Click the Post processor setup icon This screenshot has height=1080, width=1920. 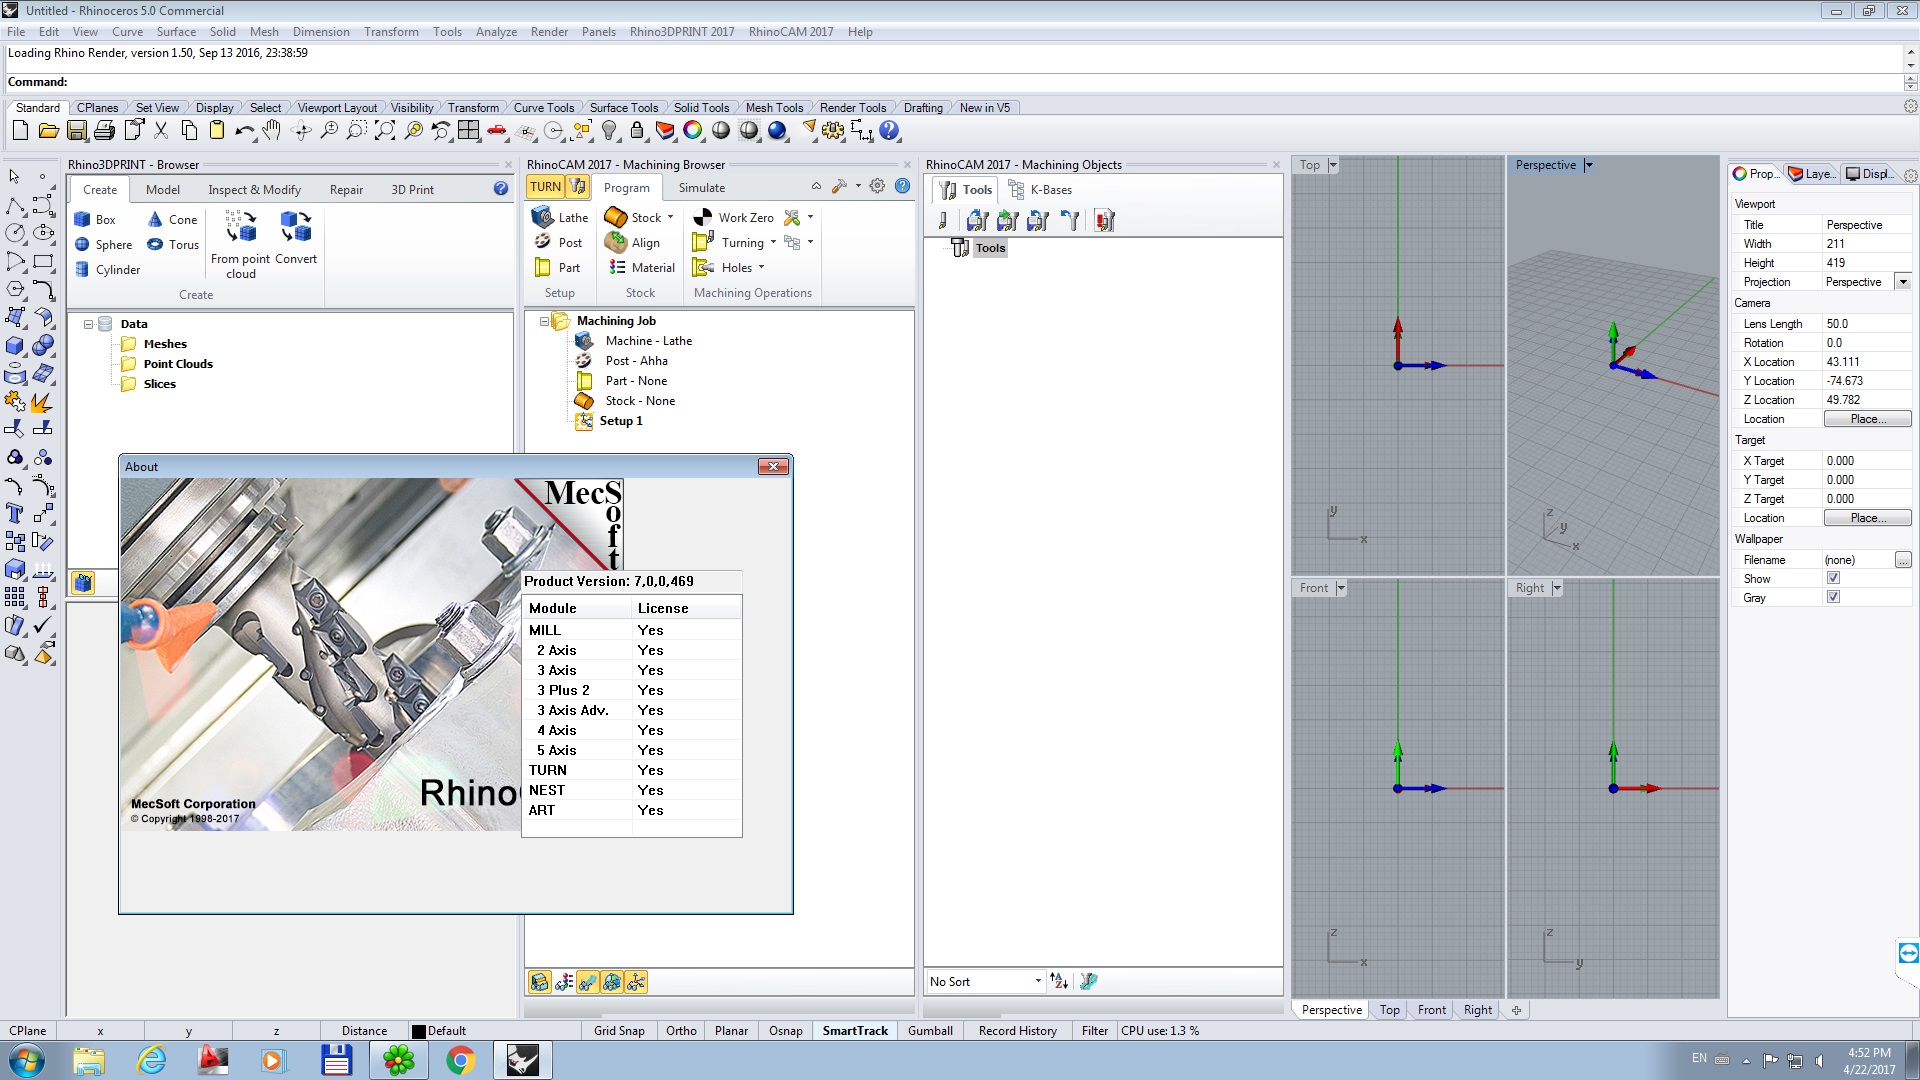[x=558, y=242]
